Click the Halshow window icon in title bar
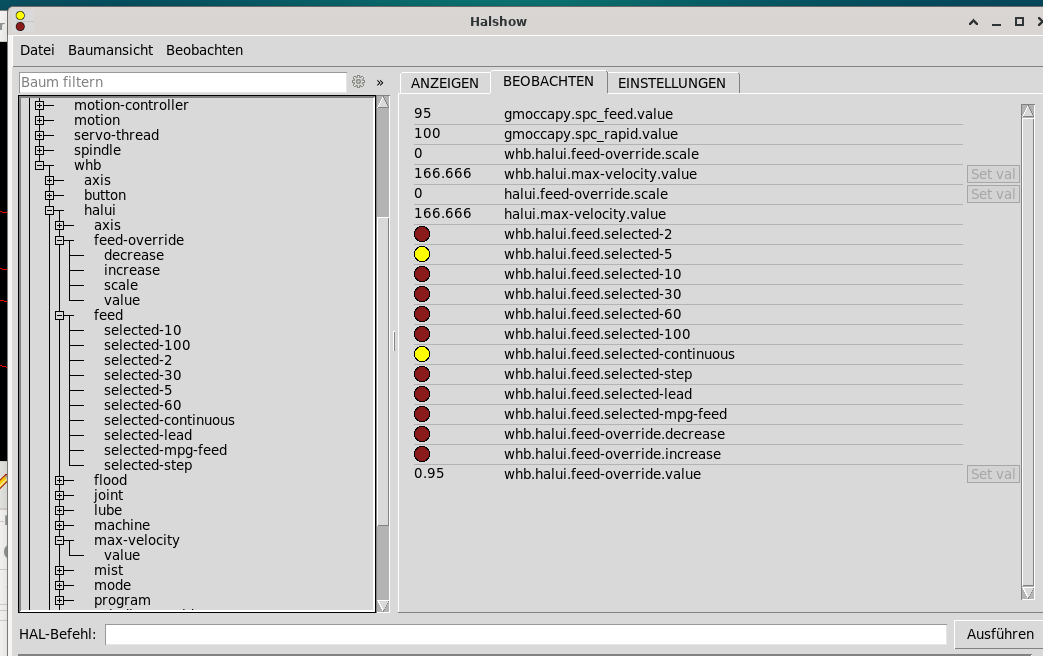The width and height of the screenshot is (1043, 656). 20,21
